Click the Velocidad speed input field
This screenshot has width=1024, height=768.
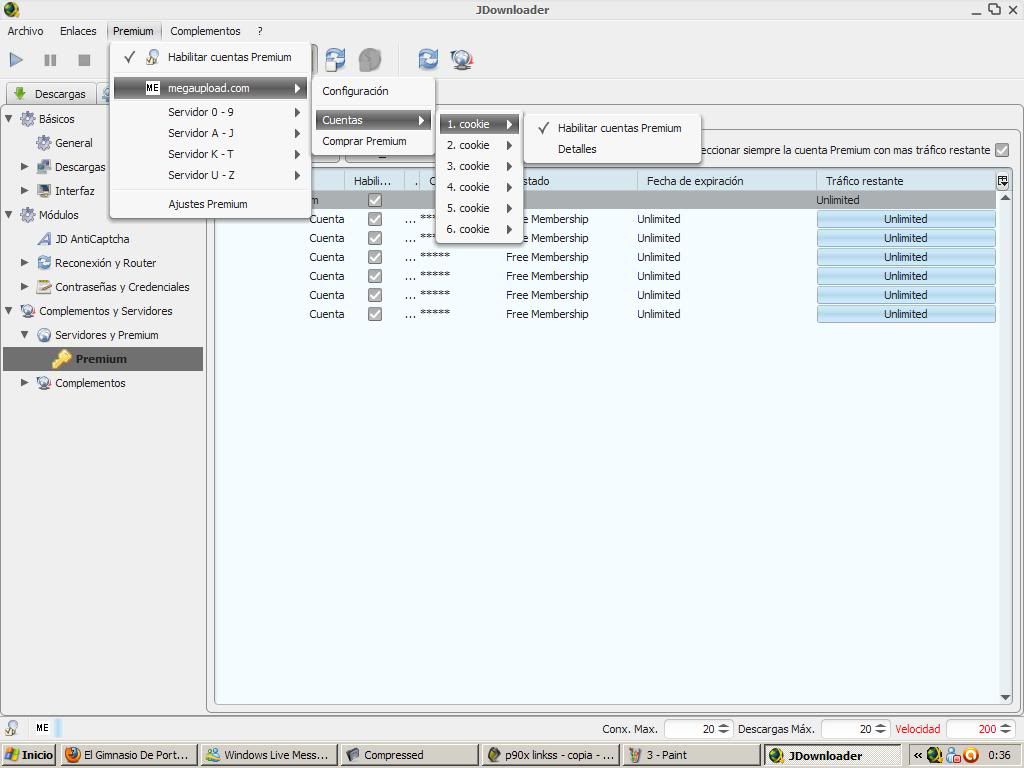pos(972,729)
